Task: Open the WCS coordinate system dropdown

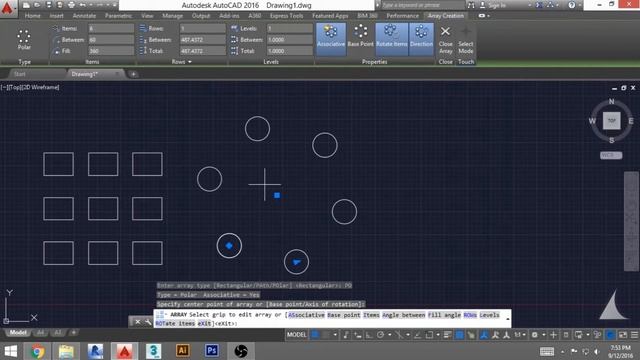Action: click(611, 155)
